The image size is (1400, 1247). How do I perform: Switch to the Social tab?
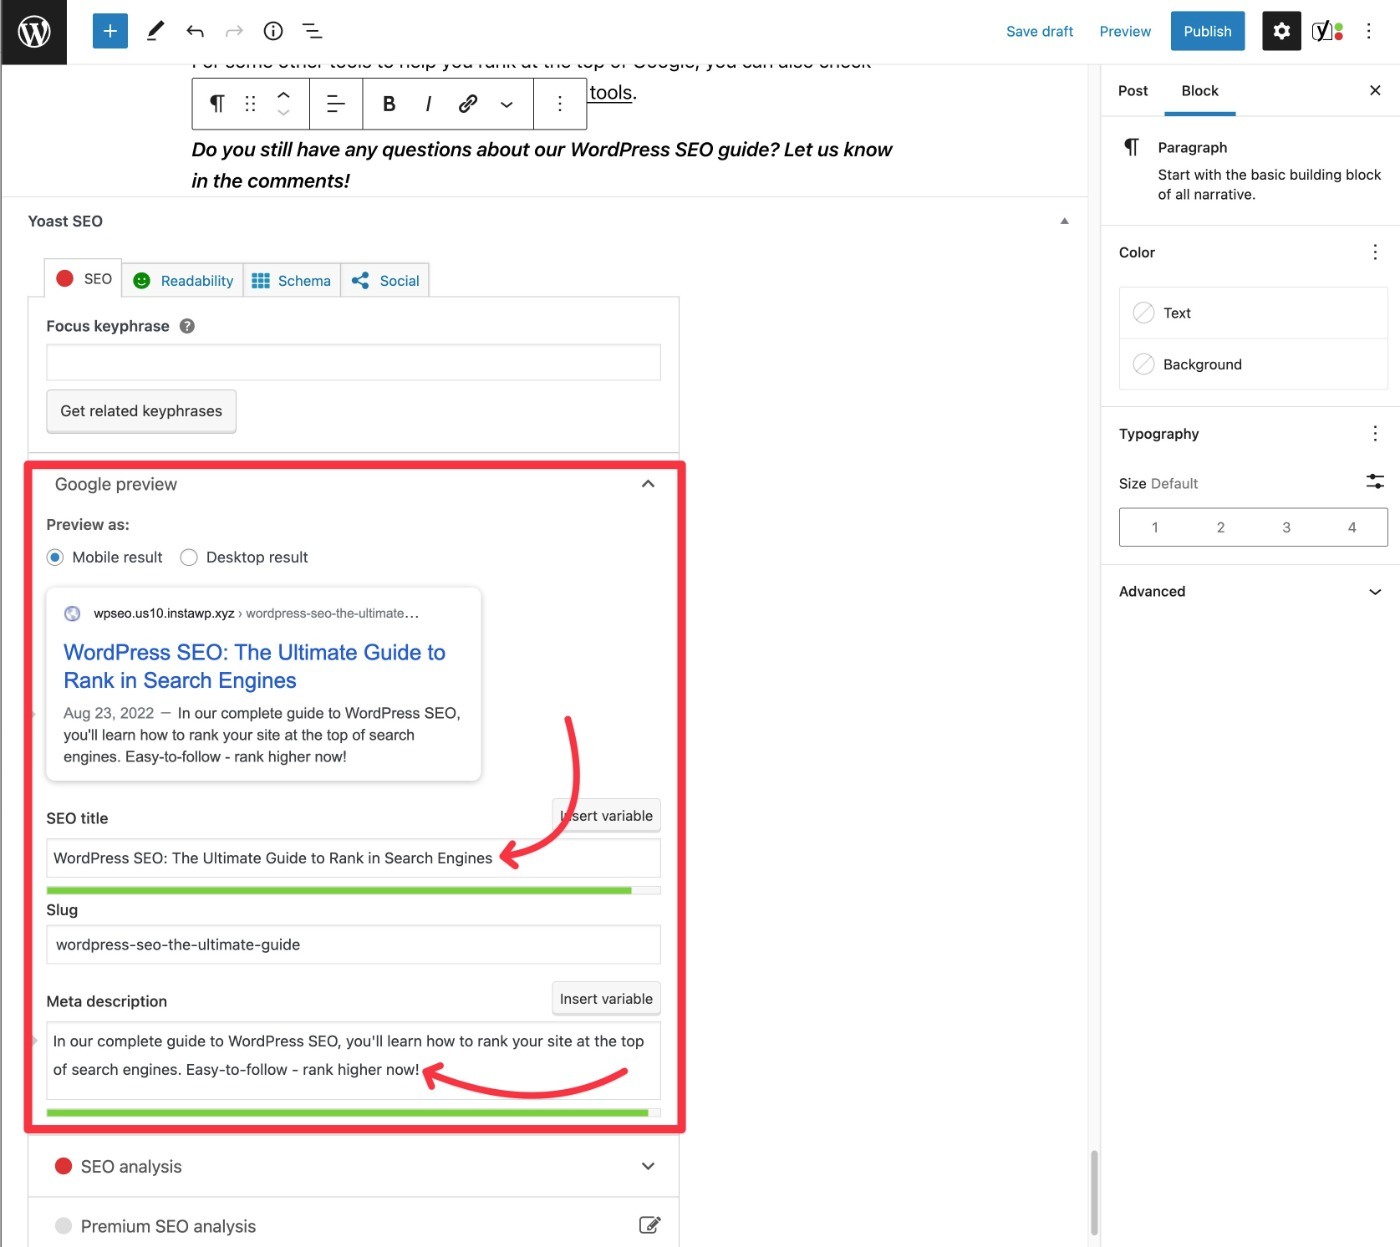point(385,281)
